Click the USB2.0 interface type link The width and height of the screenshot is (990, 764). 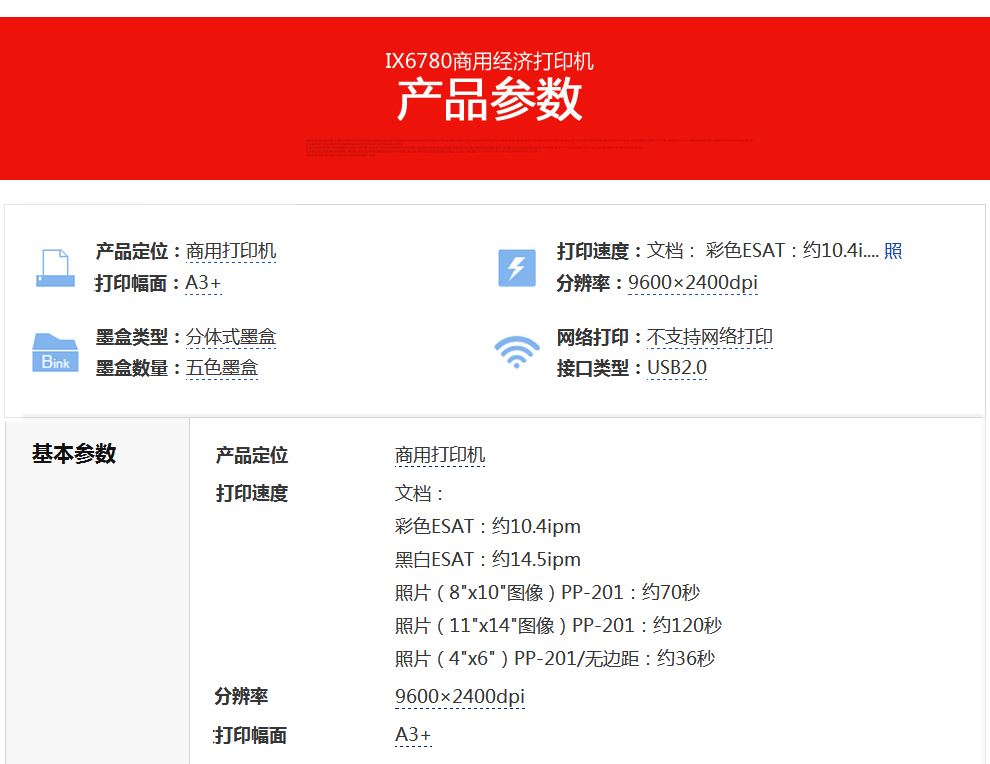coord(676,368)
